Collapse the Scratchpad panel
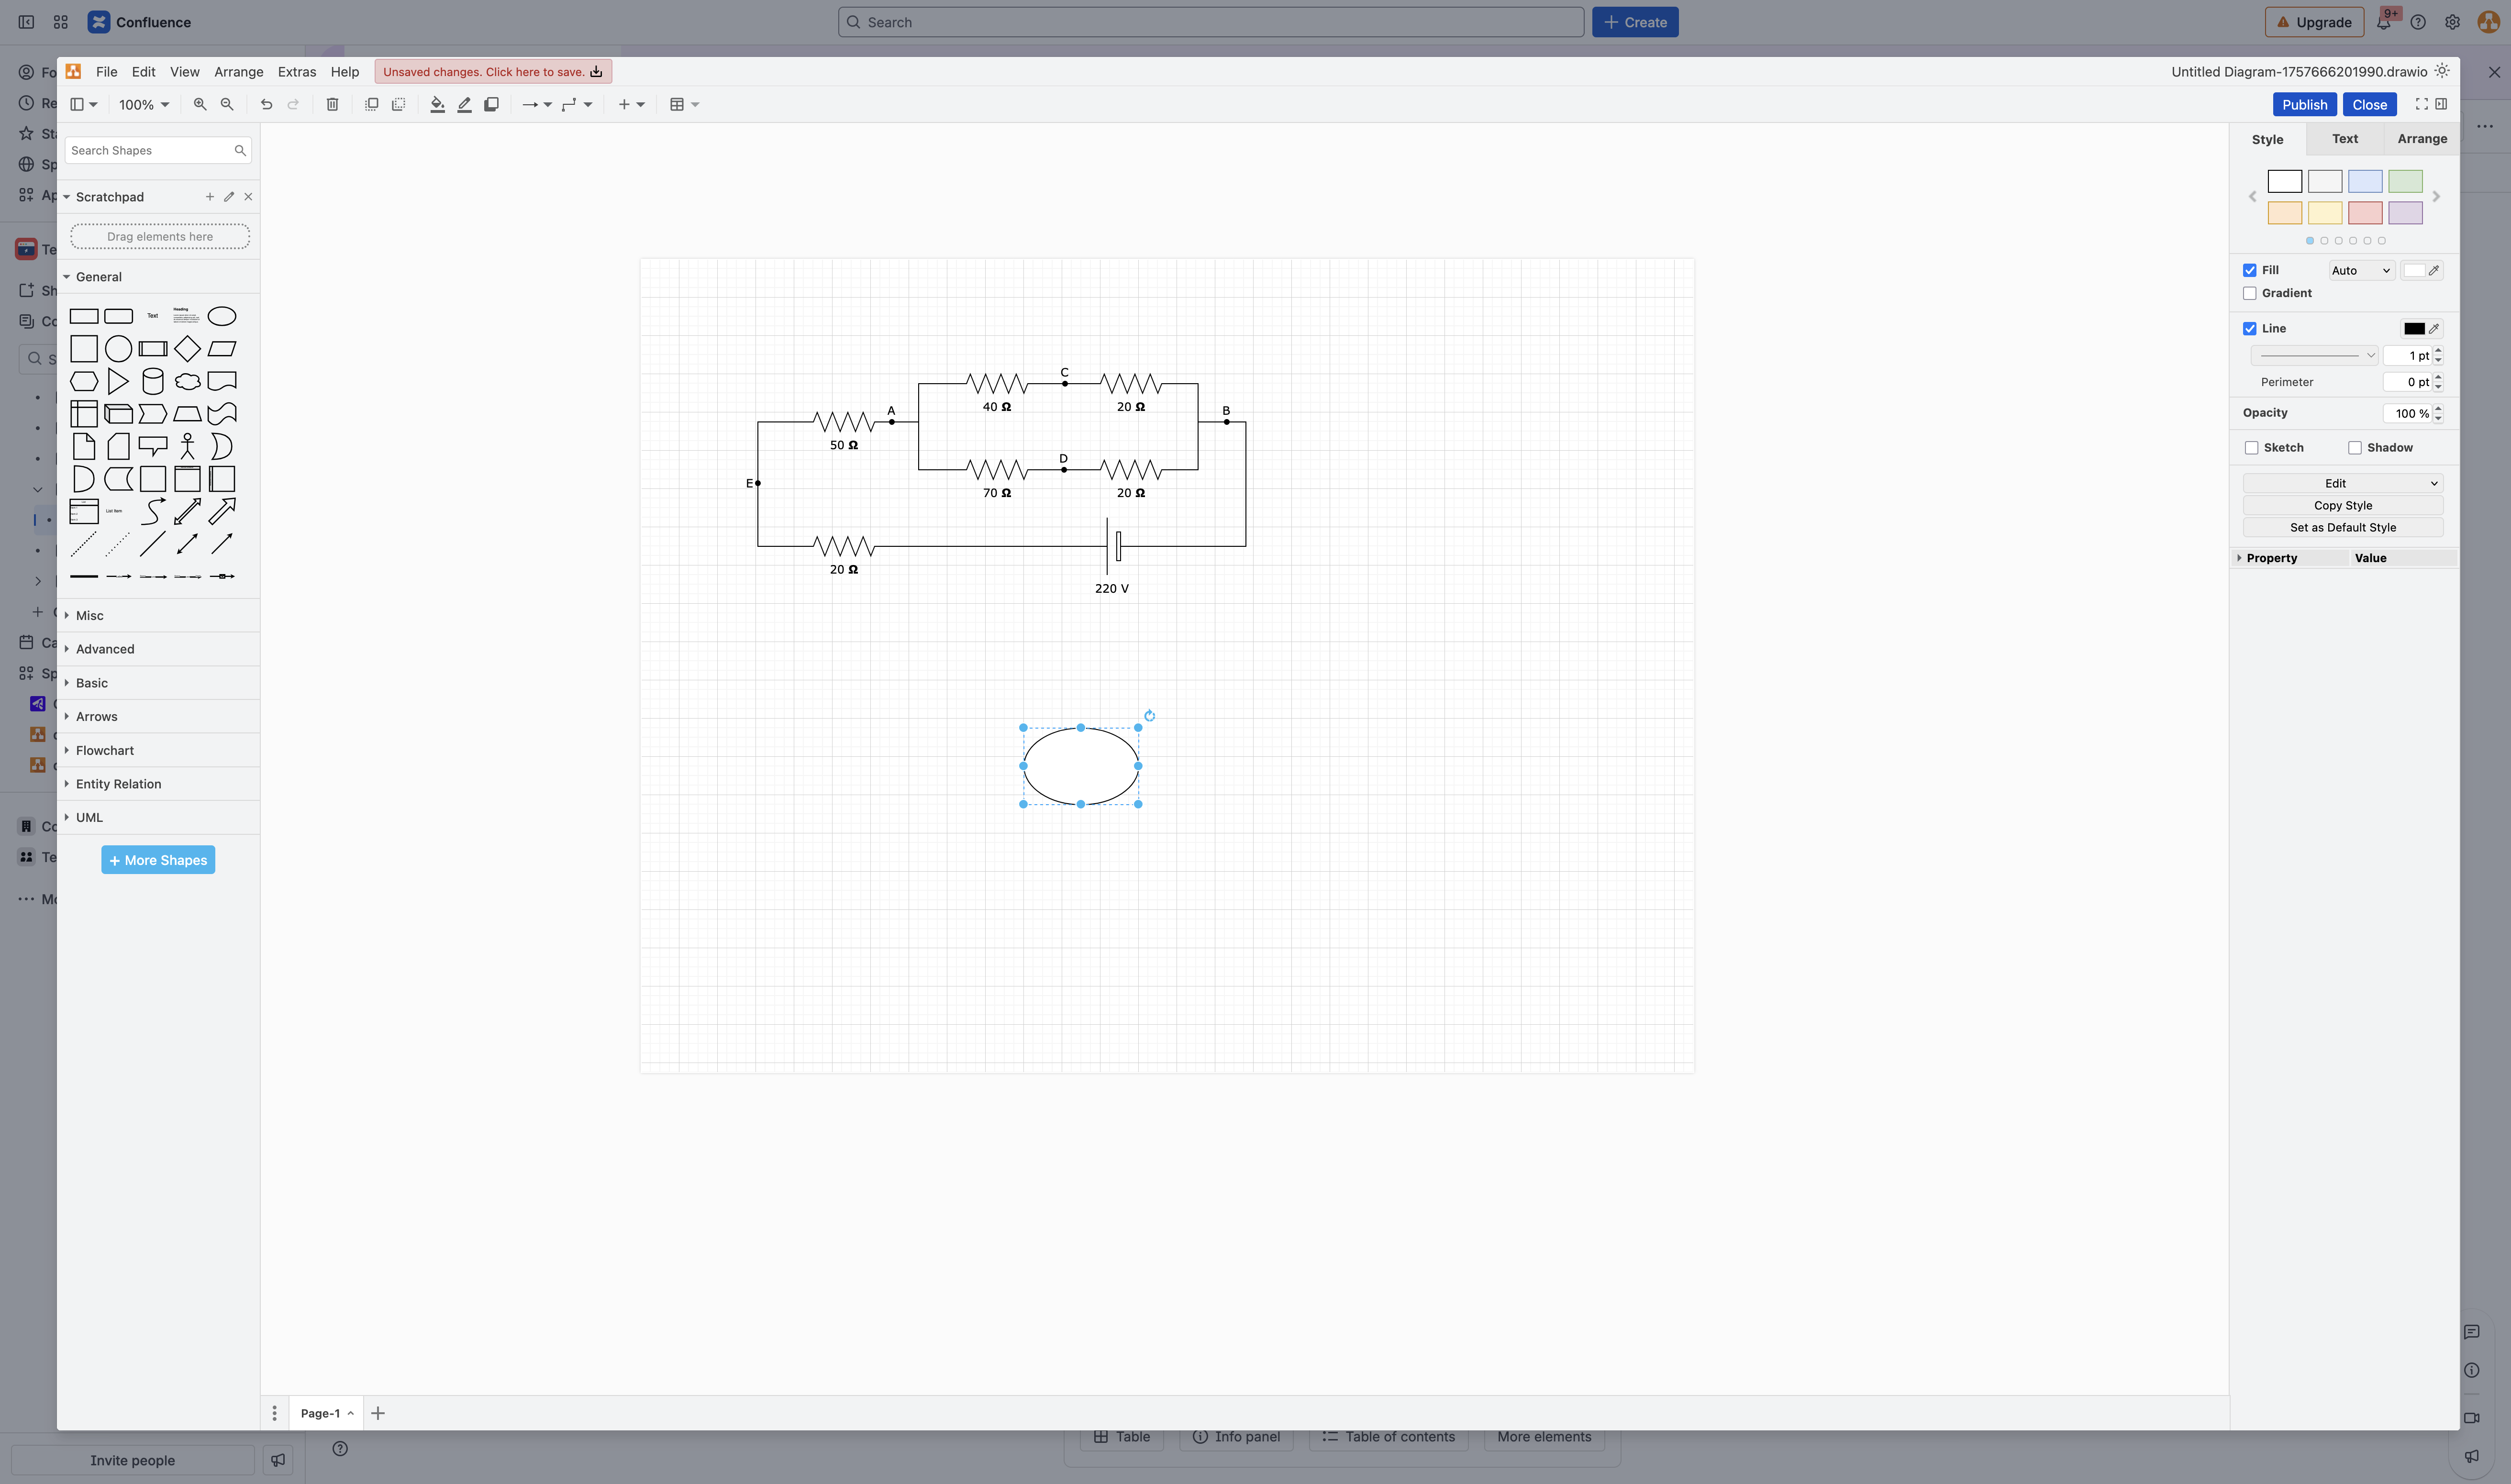This screenshot has width=2511, height=1484. pos(67,196)
